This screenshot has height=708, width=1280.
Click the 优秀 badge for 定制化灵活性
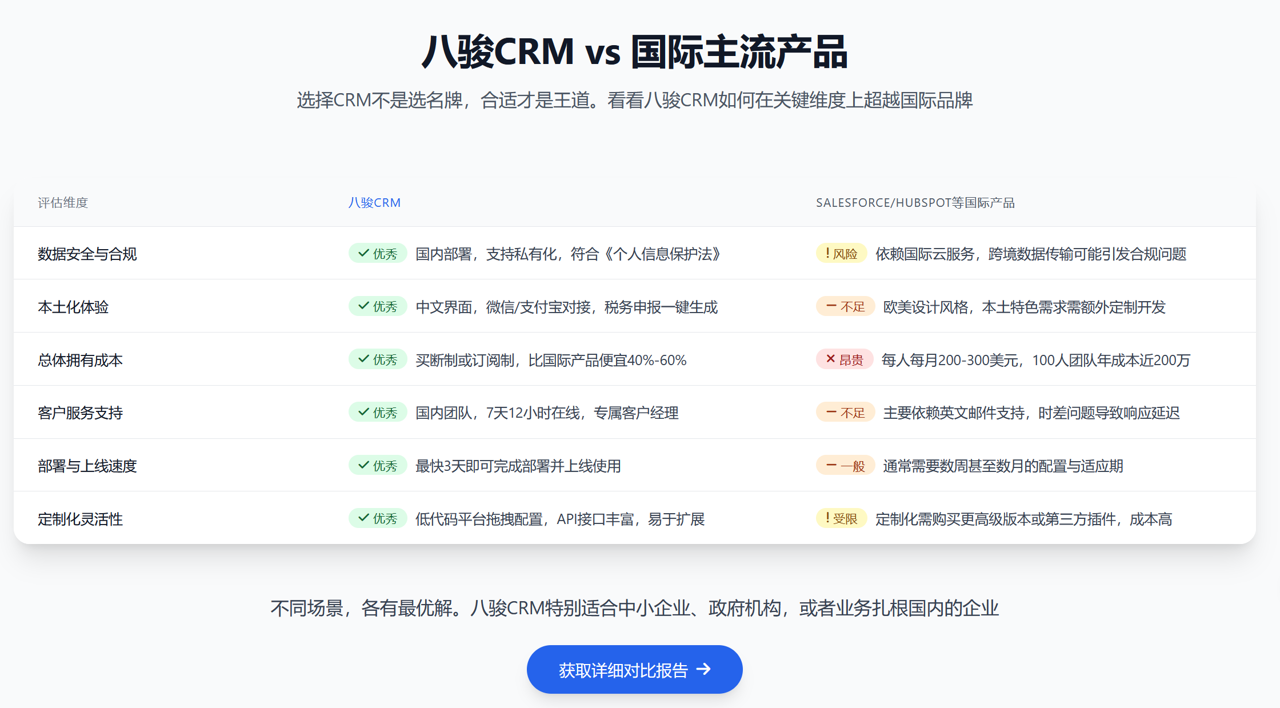[377, 518]
